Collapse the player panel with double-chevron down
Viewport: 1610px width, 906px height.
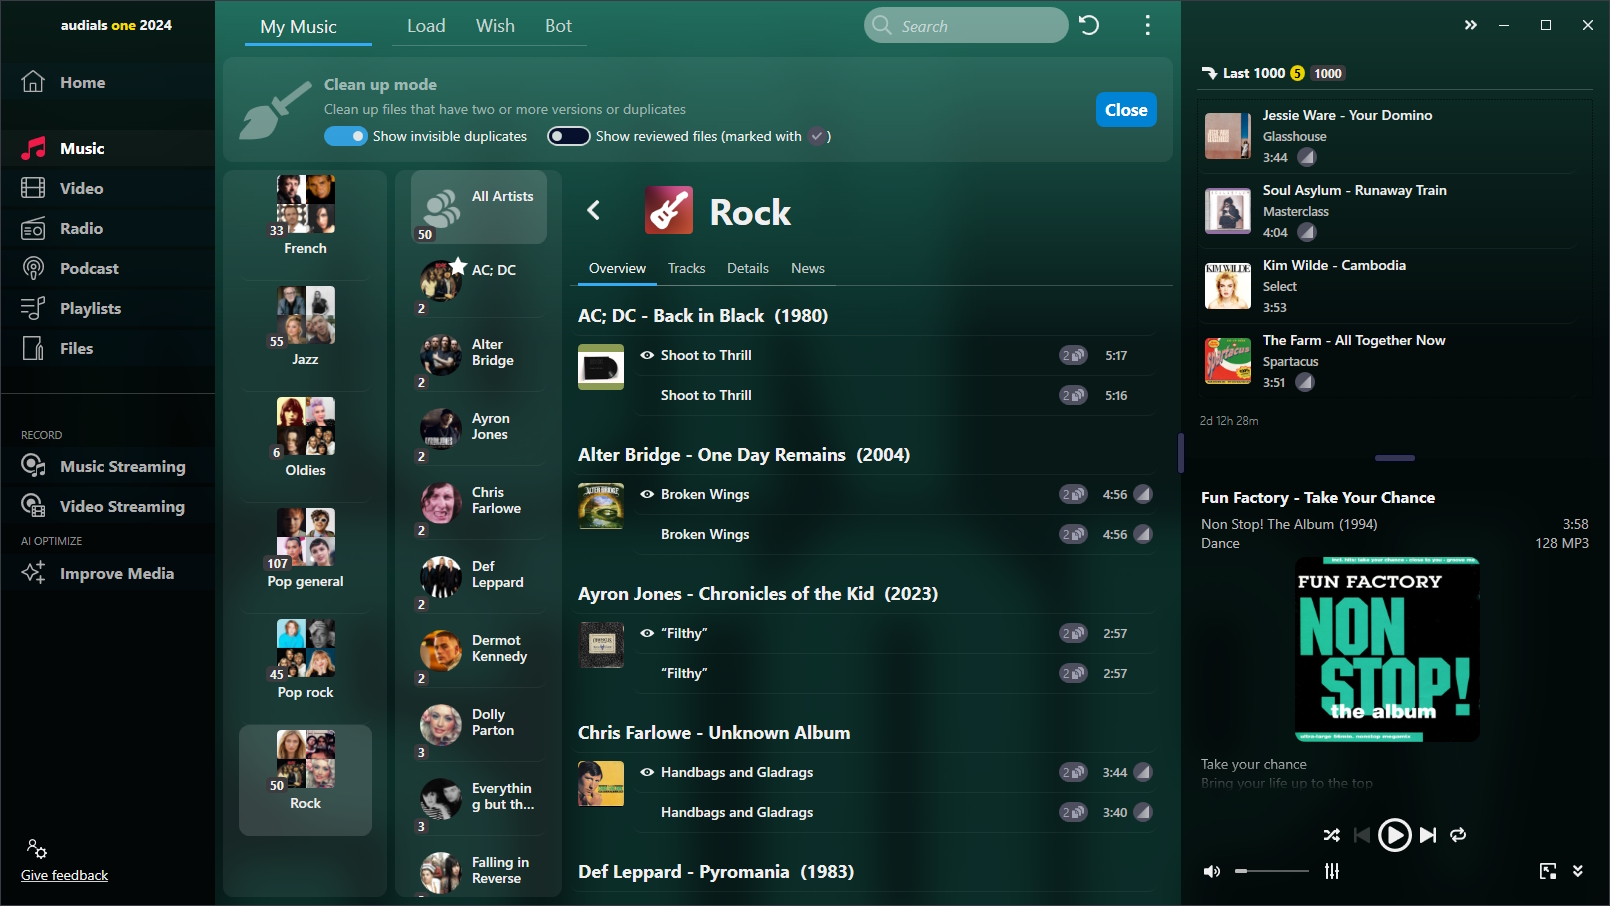[1578, 871]
